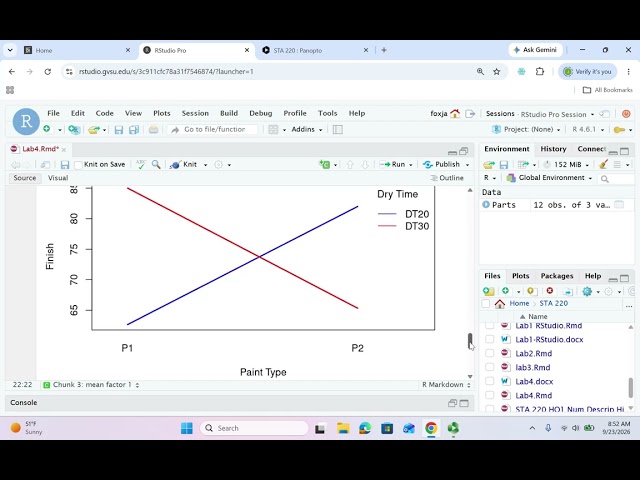Click the Windows taskbar Search box
This screenshot has width=640, height=480.
(254, 428)
